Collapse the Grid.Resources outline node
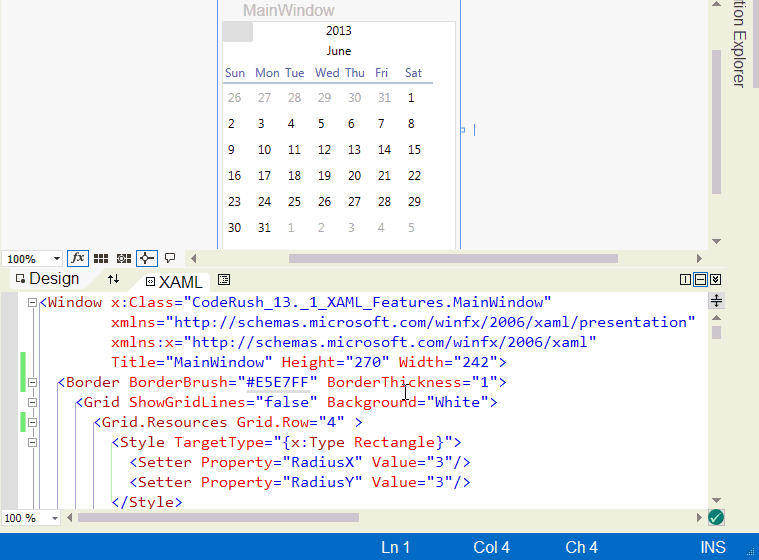 click(x=32, y=423)
